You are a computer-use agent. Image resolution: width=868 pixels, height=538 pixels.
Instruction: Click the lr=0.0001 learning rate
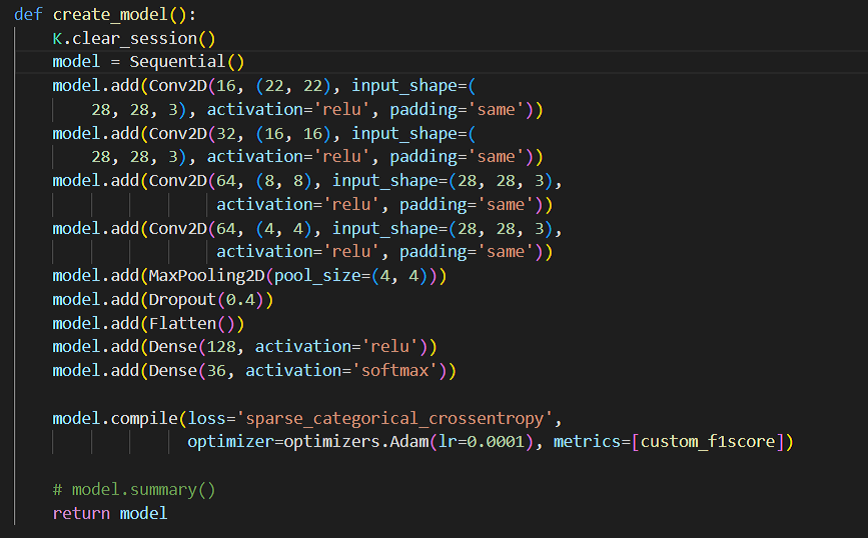(x=481, y=442)
